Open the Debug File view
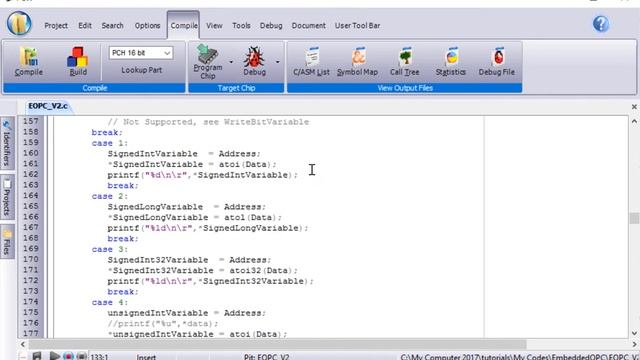The height and width of the screenshot is (360, 640). [497, 61]
